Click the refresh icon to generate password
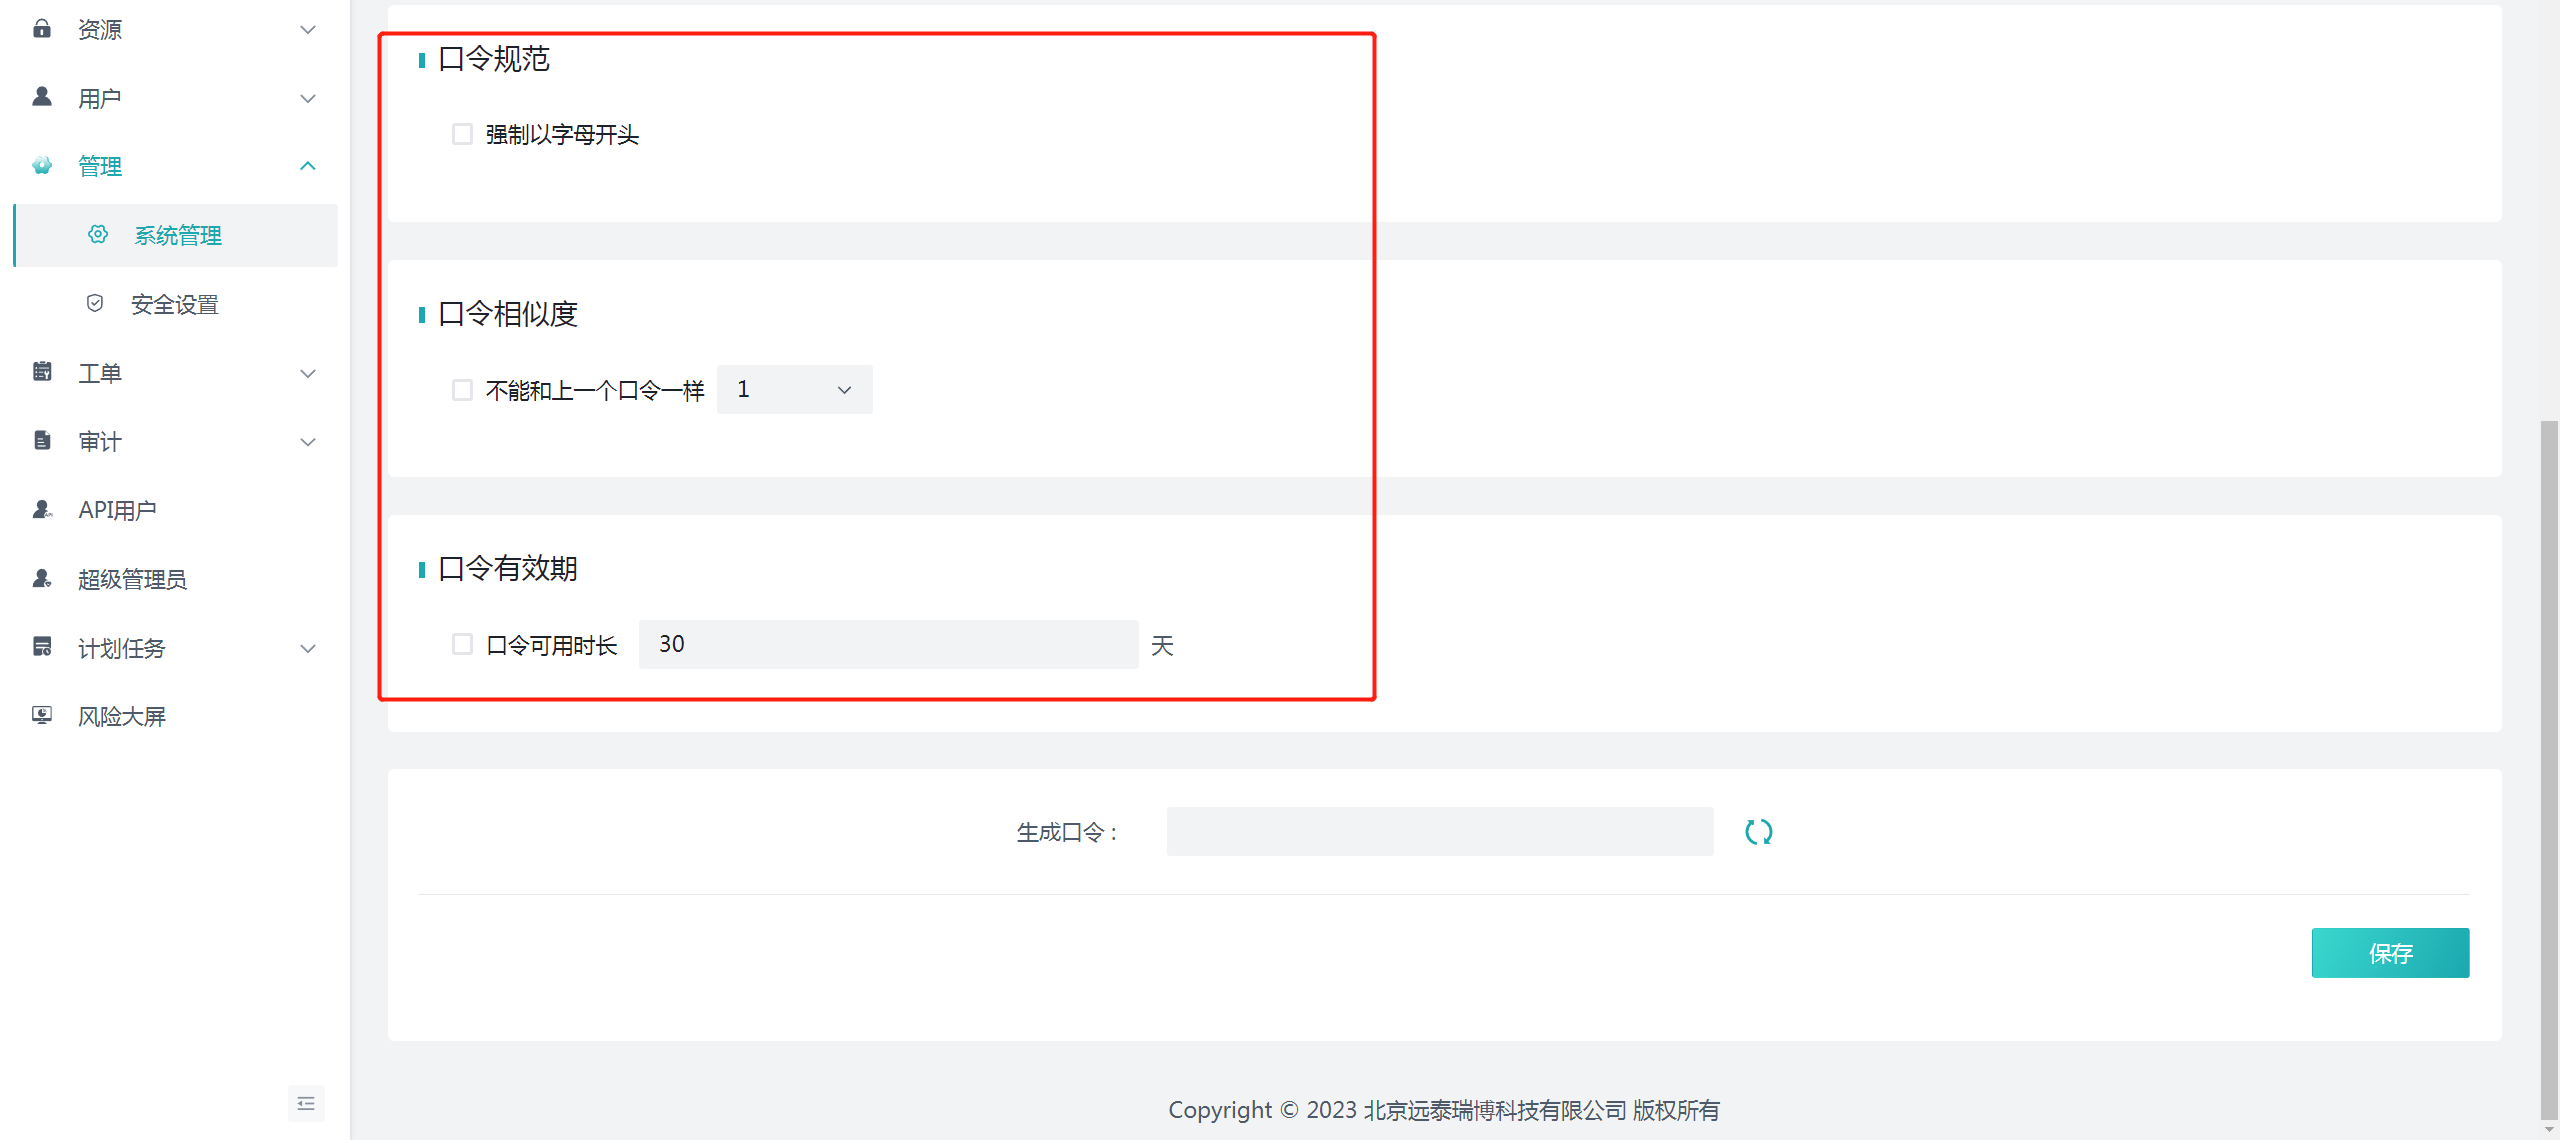The image size is (2560, 1140). click(x=1758, y=832)
